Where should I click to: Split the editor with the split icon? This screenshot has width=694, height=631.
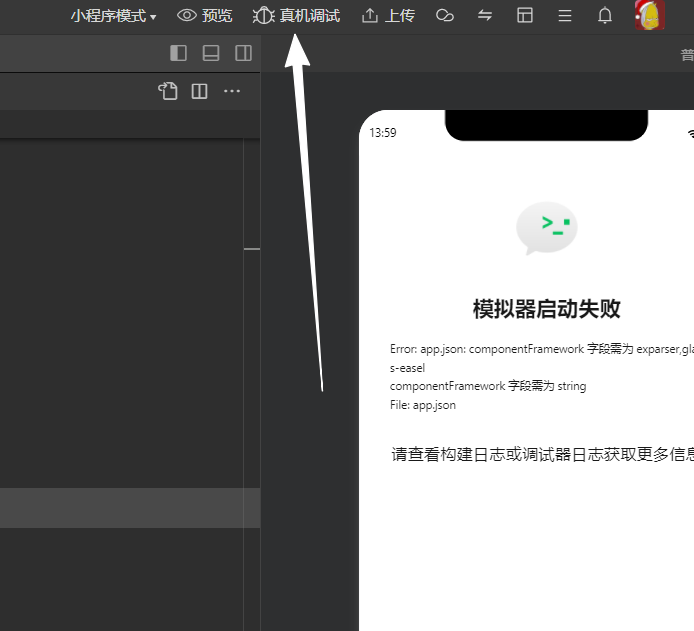199,91
